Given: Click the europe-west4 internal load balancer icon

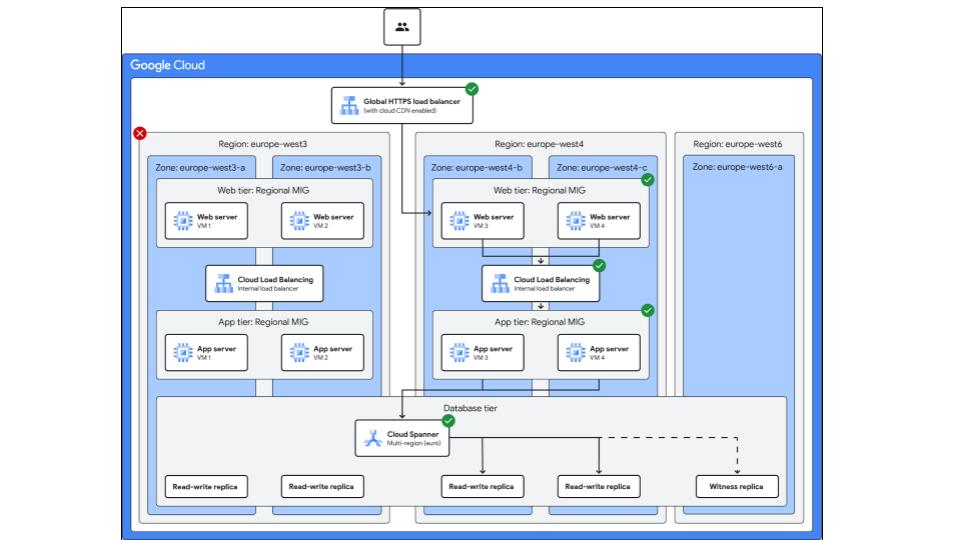Looking at the screenshot, I should [500, 283].
